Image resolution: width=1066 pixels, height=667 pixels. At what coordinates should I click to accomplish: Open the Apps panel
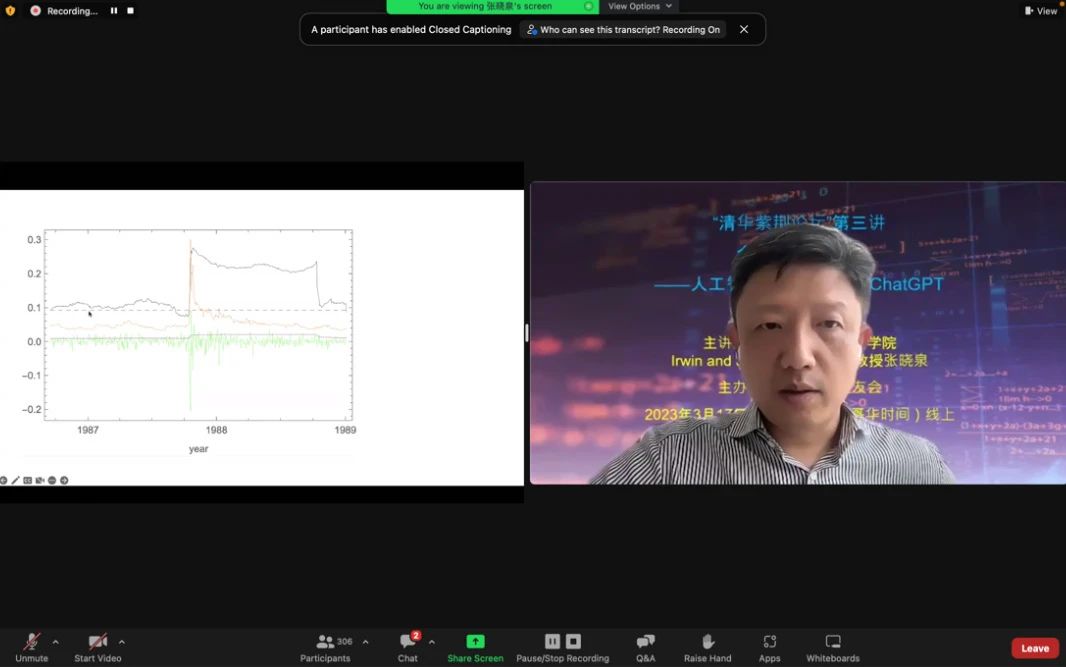770,647
